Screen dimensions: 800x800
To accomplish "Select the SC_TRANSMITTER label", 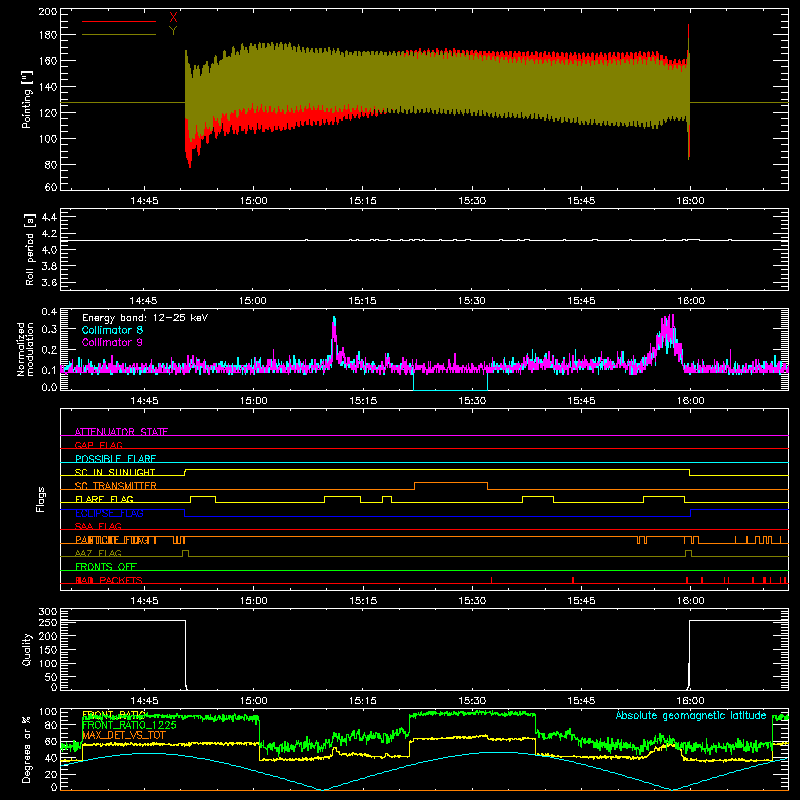I will (116, 486).
